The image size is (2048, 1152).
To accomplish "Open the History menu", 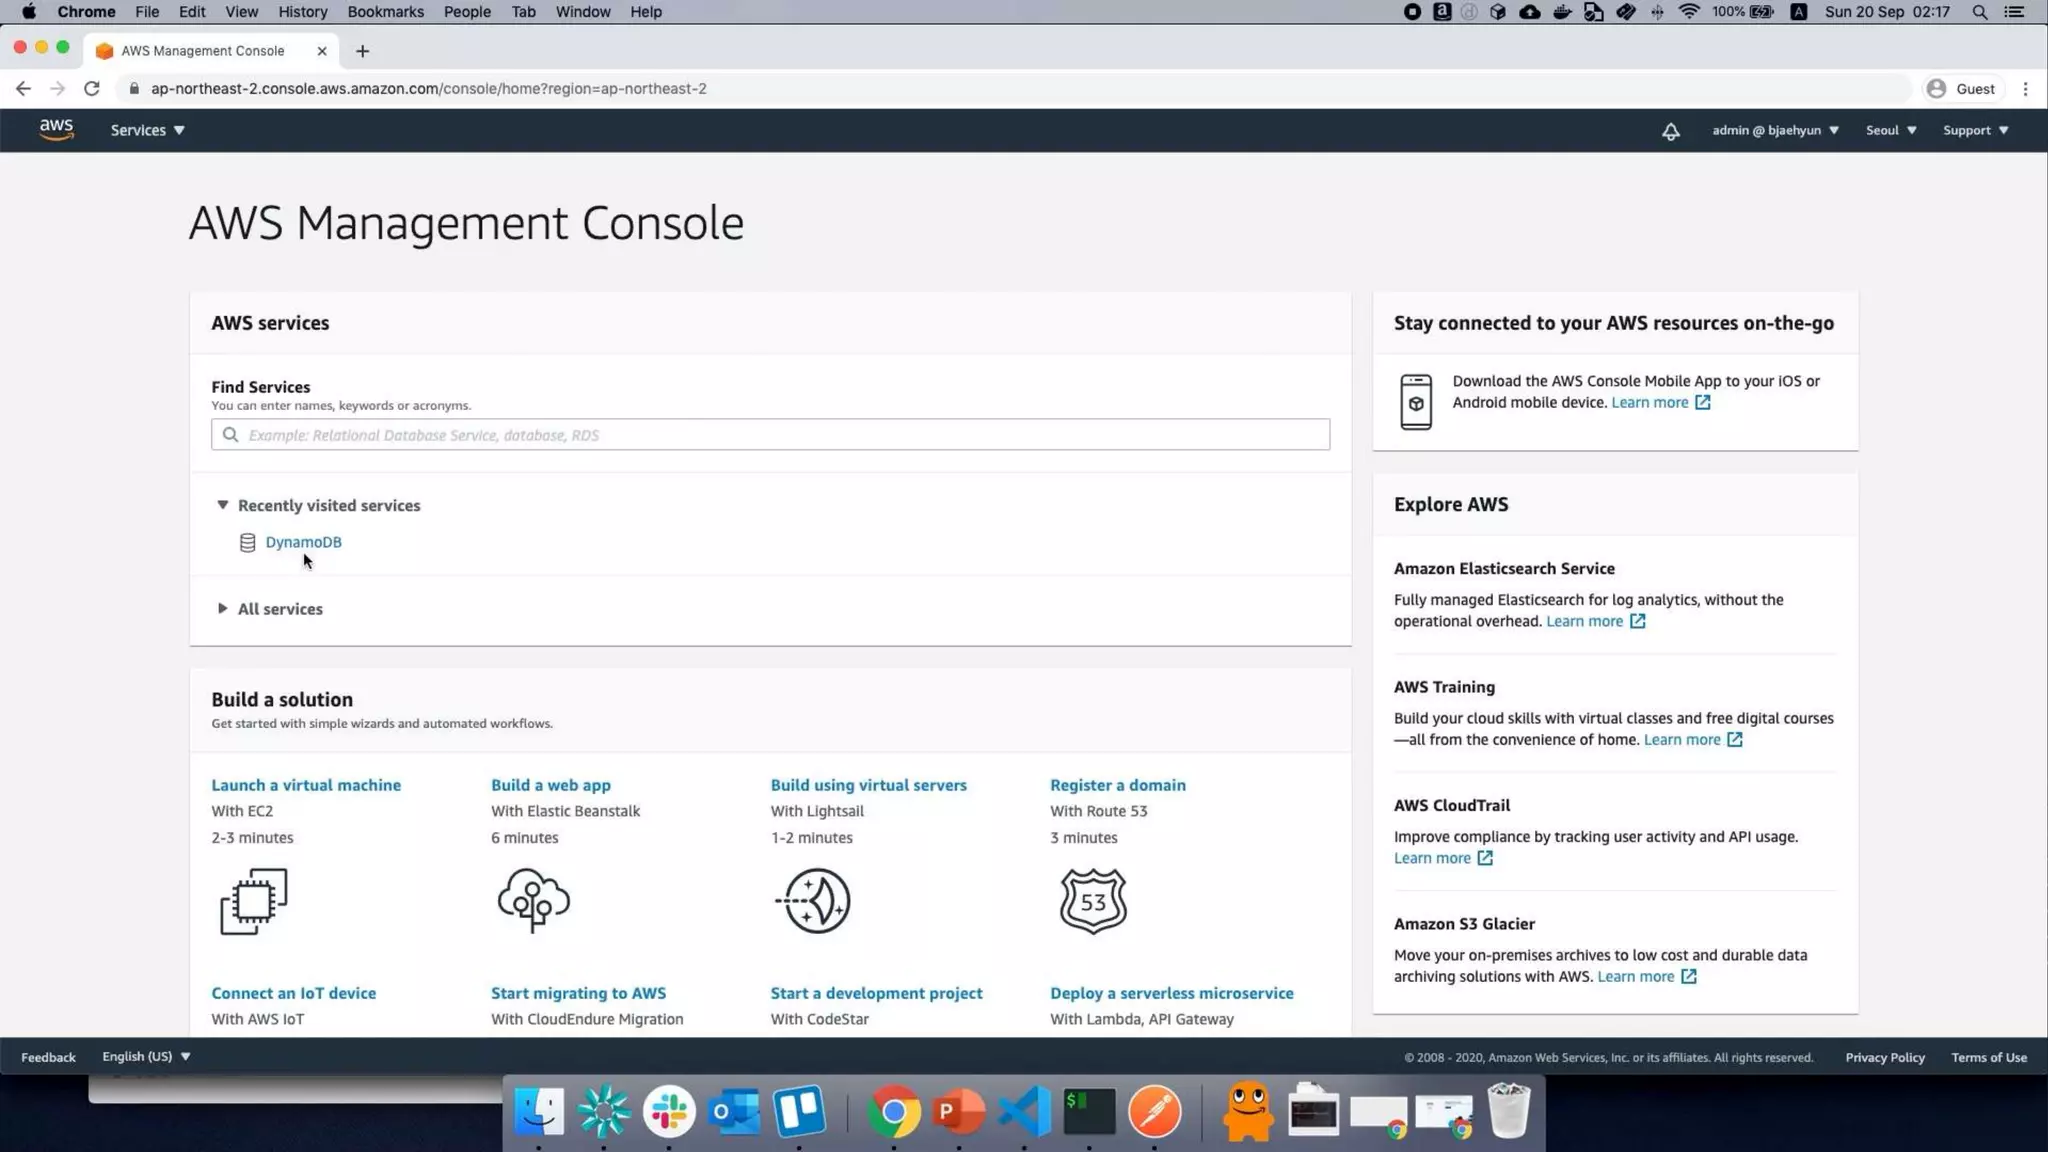I will tap(303, 12).
